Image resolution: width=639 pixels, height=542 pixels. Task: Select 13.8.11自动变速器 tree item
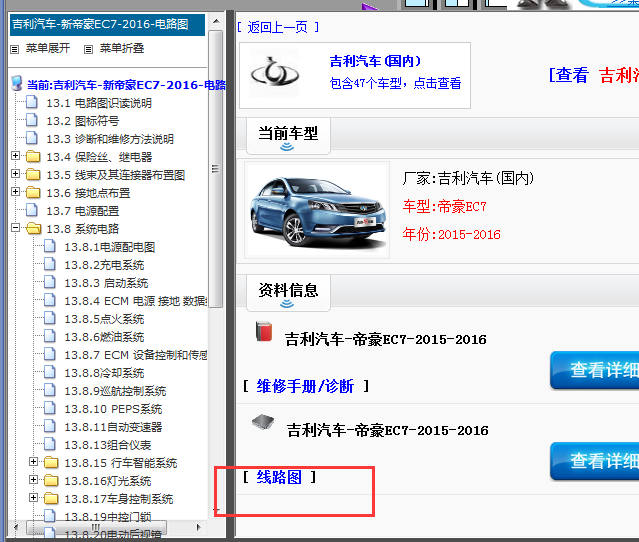[113, 427]
